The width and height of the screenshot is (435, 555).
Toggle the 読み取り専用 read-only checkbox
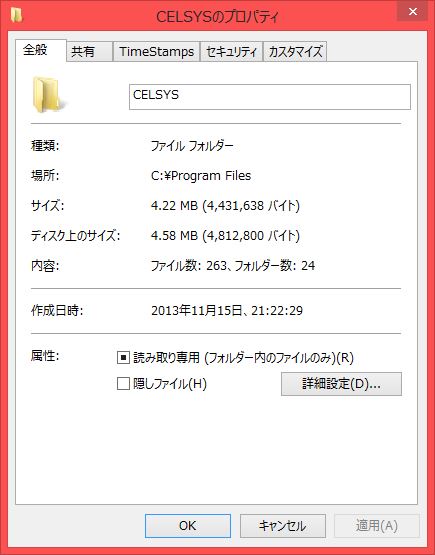point(123,357)
